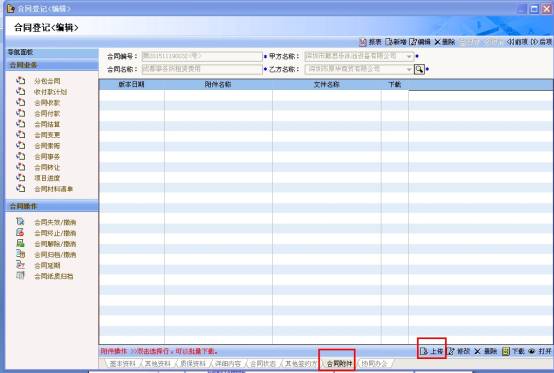Click the 下载 column header
The image size is (554, 373).
click(395, 84)
